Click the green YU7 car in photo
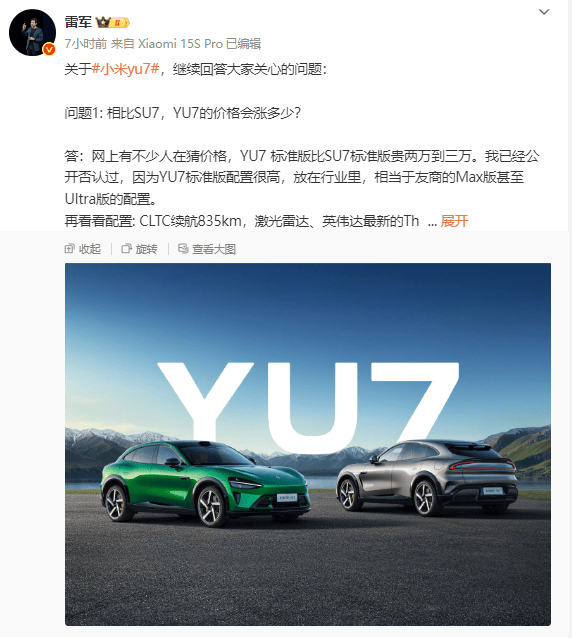Image resolution: width=572 pixels, height=638 pixels. (x=205, y=483)
